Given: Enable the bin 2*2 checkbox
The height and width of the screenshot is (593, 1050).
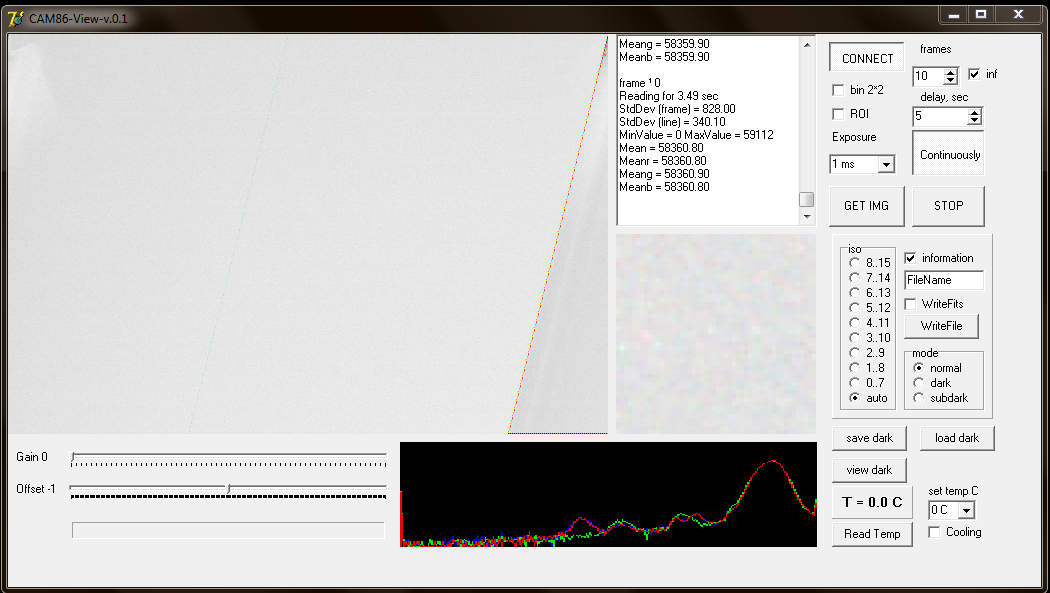Looking at the screenshot, I should [838, 90].
